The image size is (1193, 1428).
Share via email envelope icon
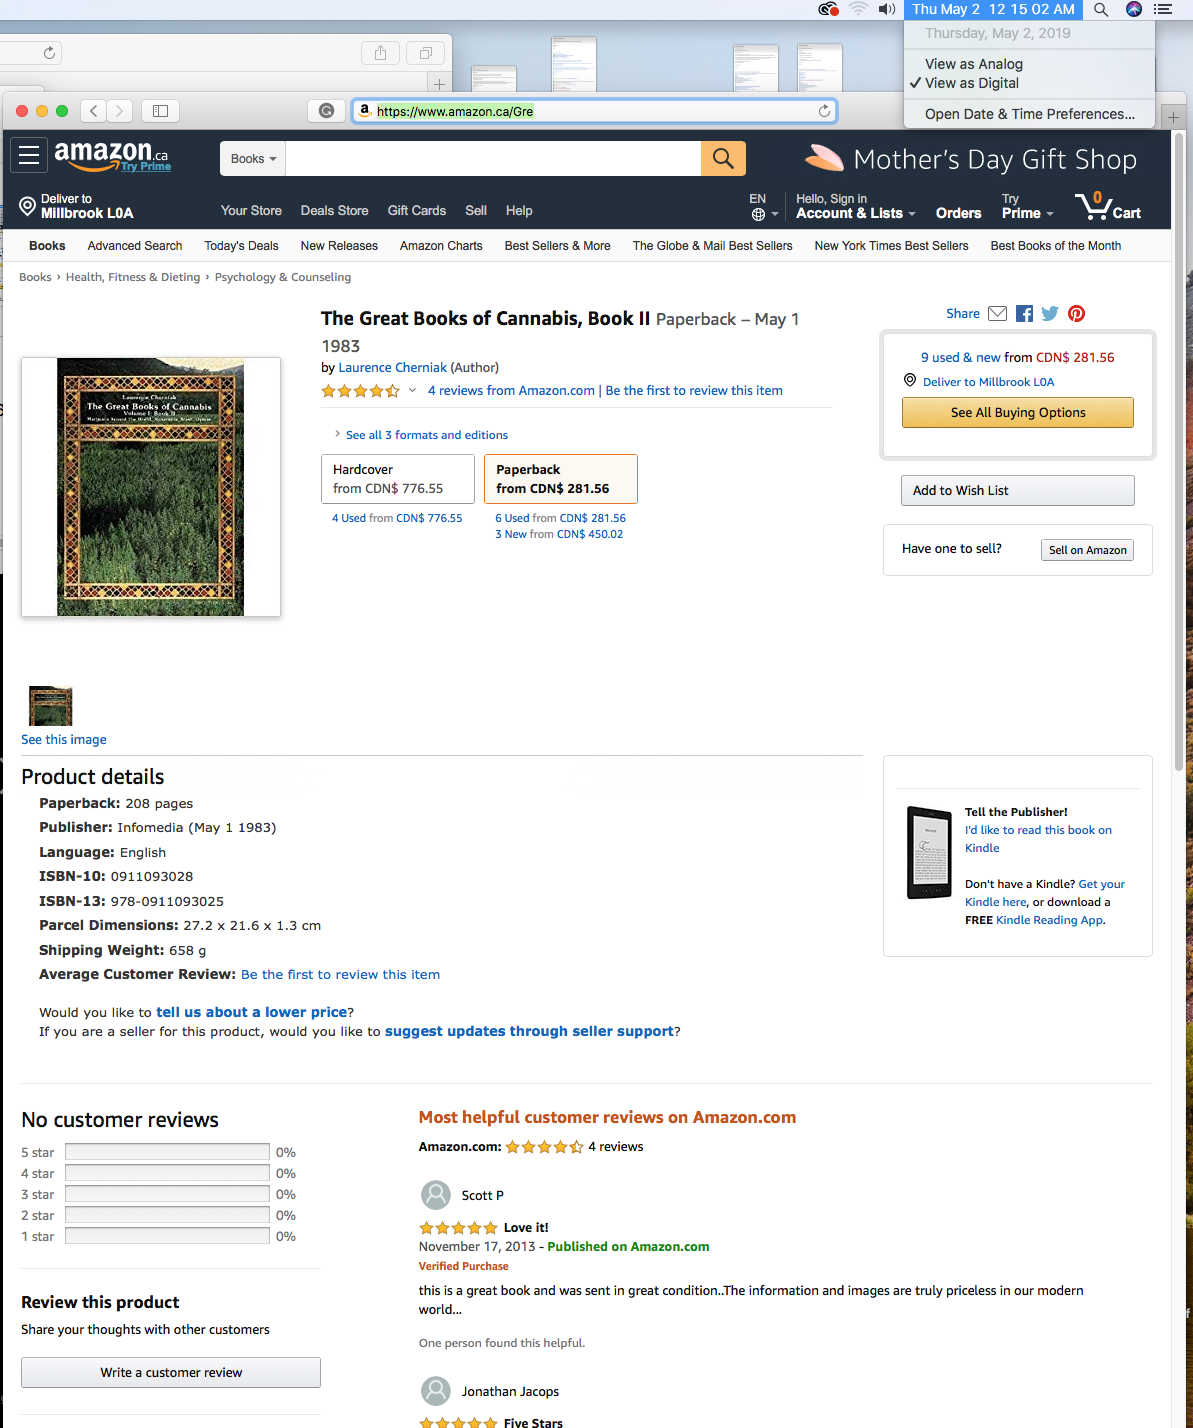coord(997,313)
